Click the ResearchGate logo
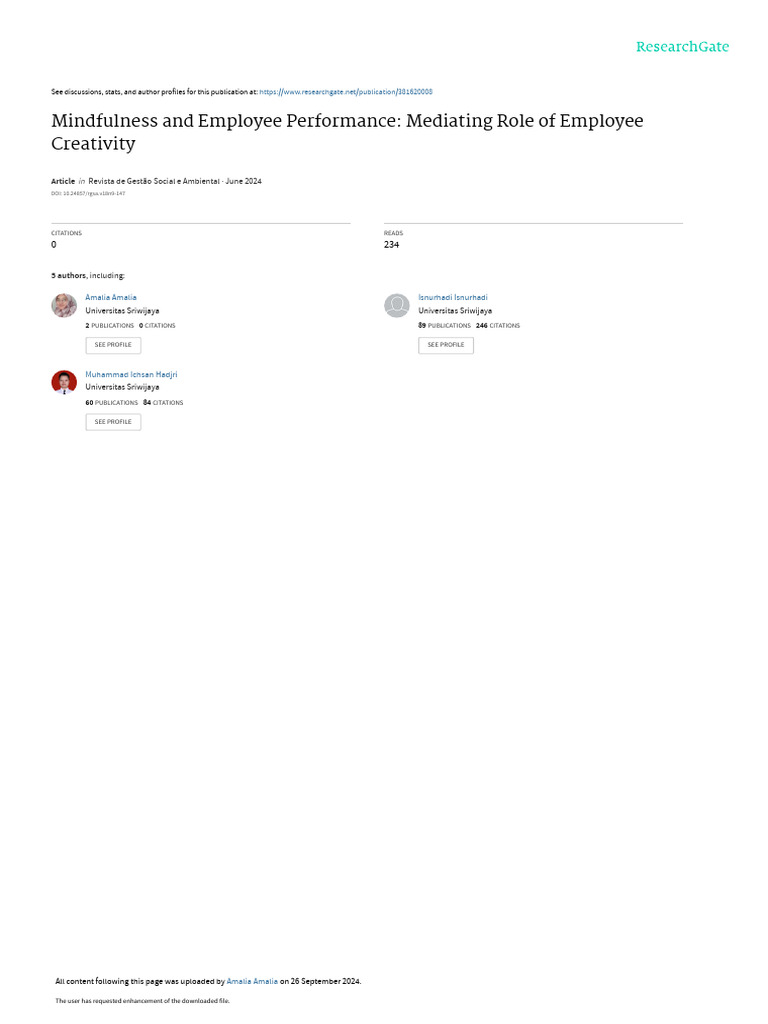768x1024 pixels. pos(682,47)
